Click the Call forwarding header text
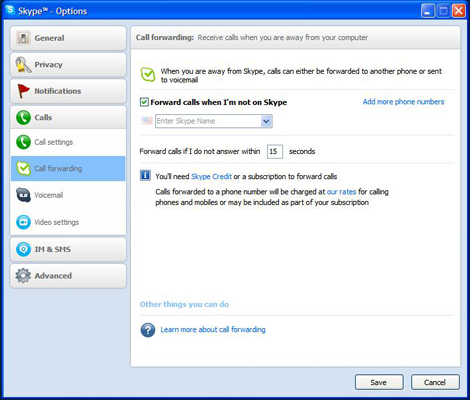470x400 pixels. [165, 37]
